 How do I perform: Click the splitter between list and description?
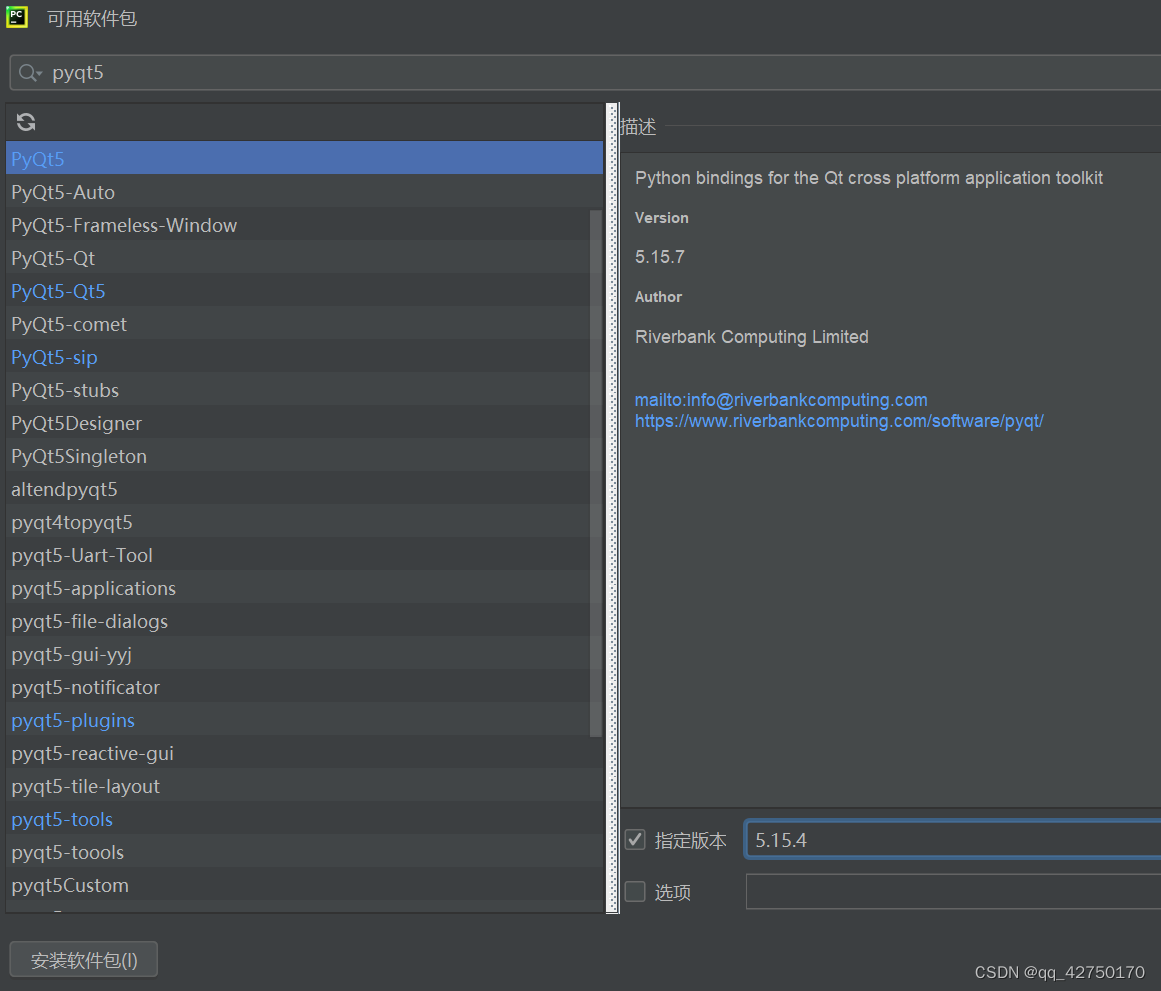pyautogui.click(x=612, y=508)
